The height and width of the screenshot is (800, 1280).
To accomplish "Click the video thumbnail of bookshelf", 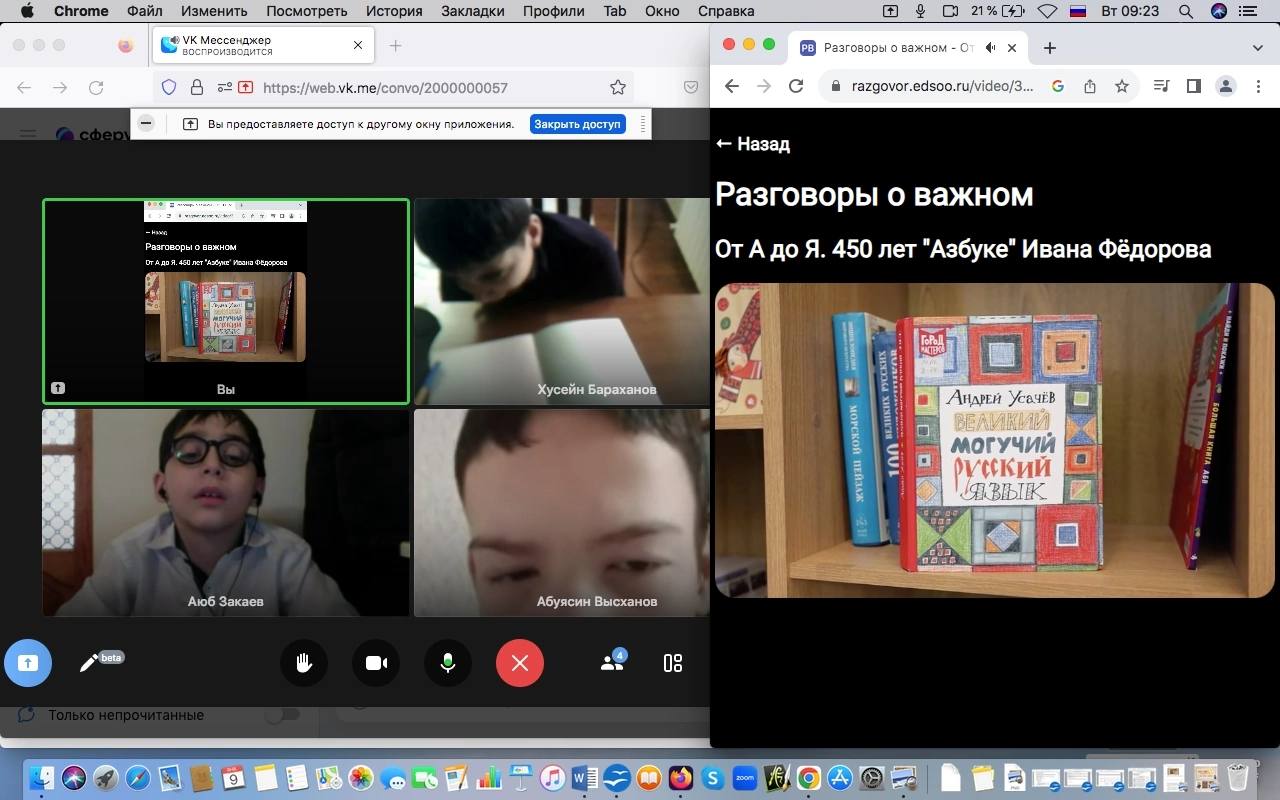I will point(995,440).
